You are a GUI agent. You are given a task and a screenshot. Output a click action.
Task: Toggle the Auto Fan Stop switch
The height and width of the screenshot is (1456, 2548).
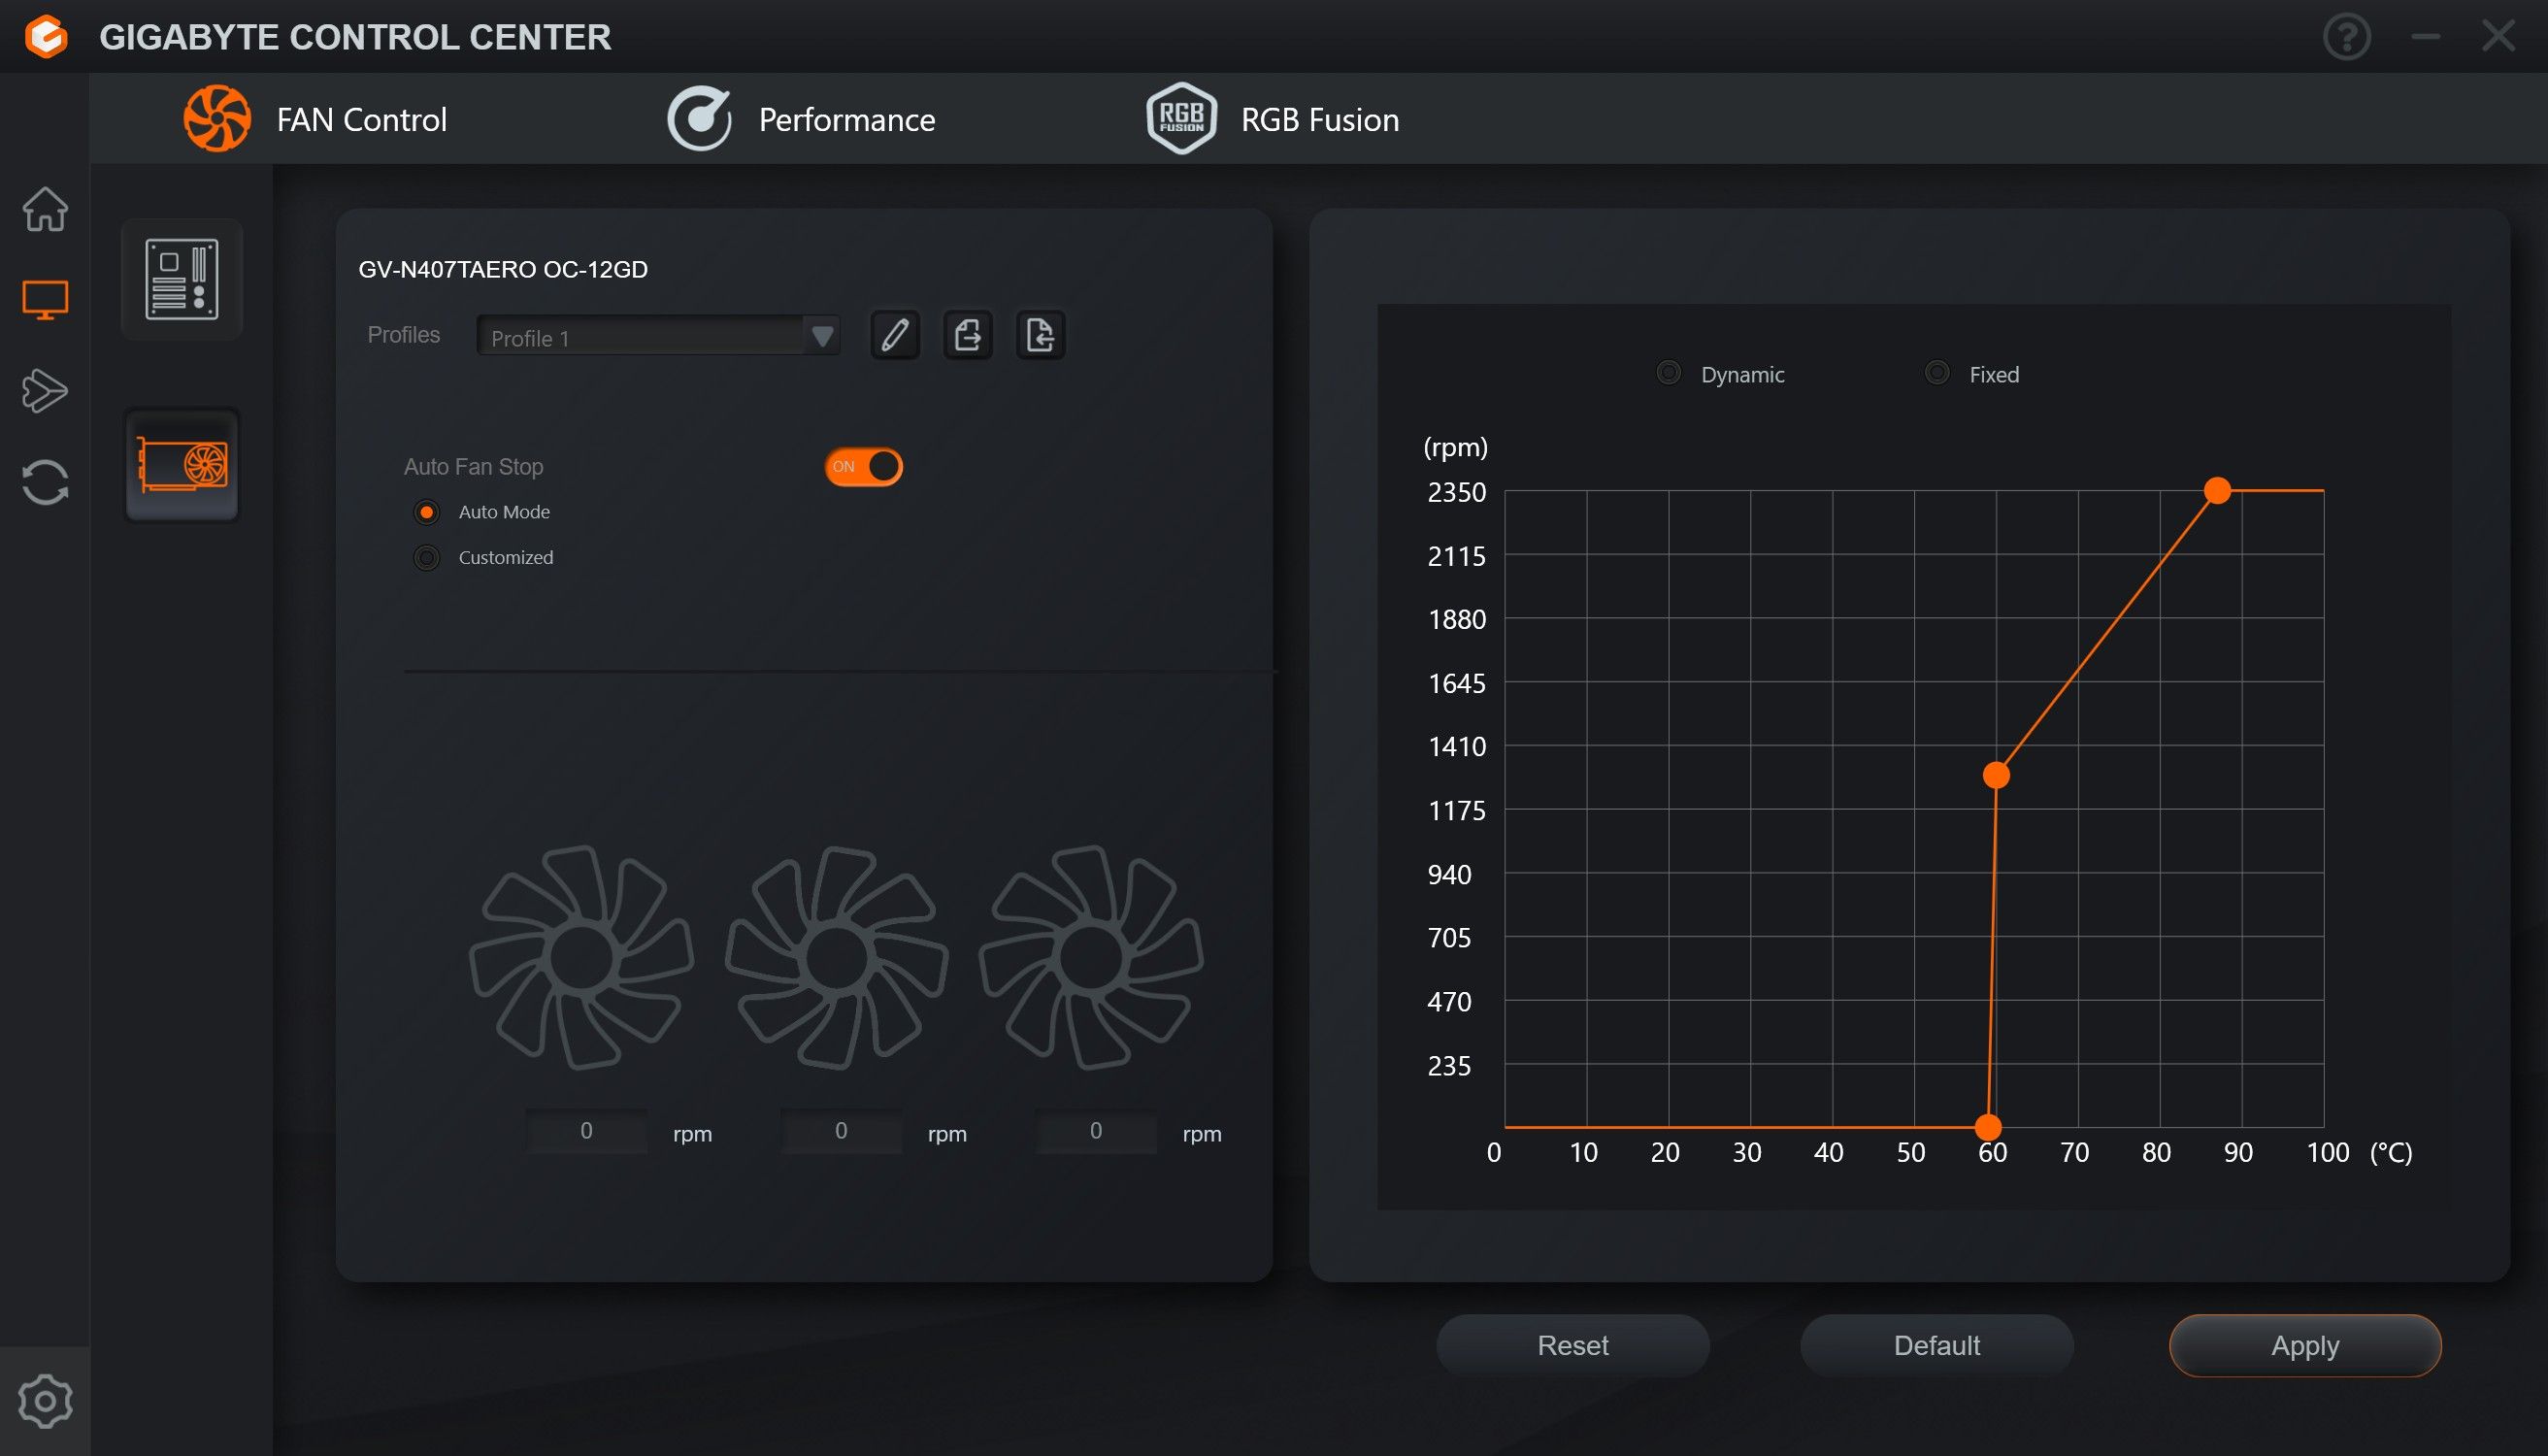(864, 467)
